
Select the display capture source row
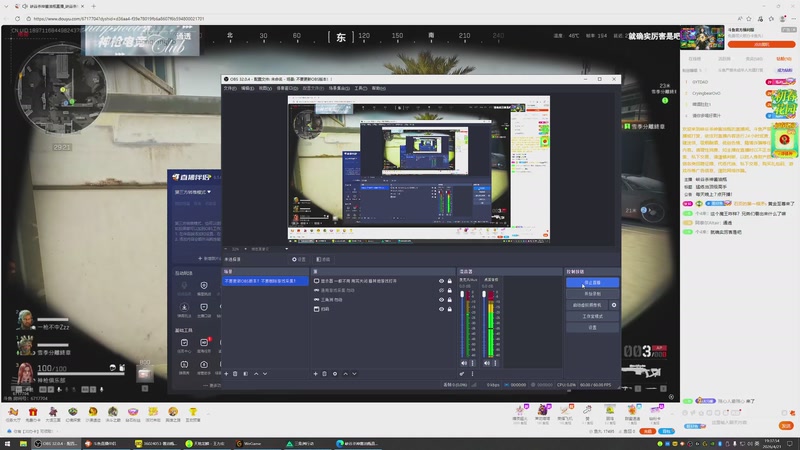pos(383,281)
